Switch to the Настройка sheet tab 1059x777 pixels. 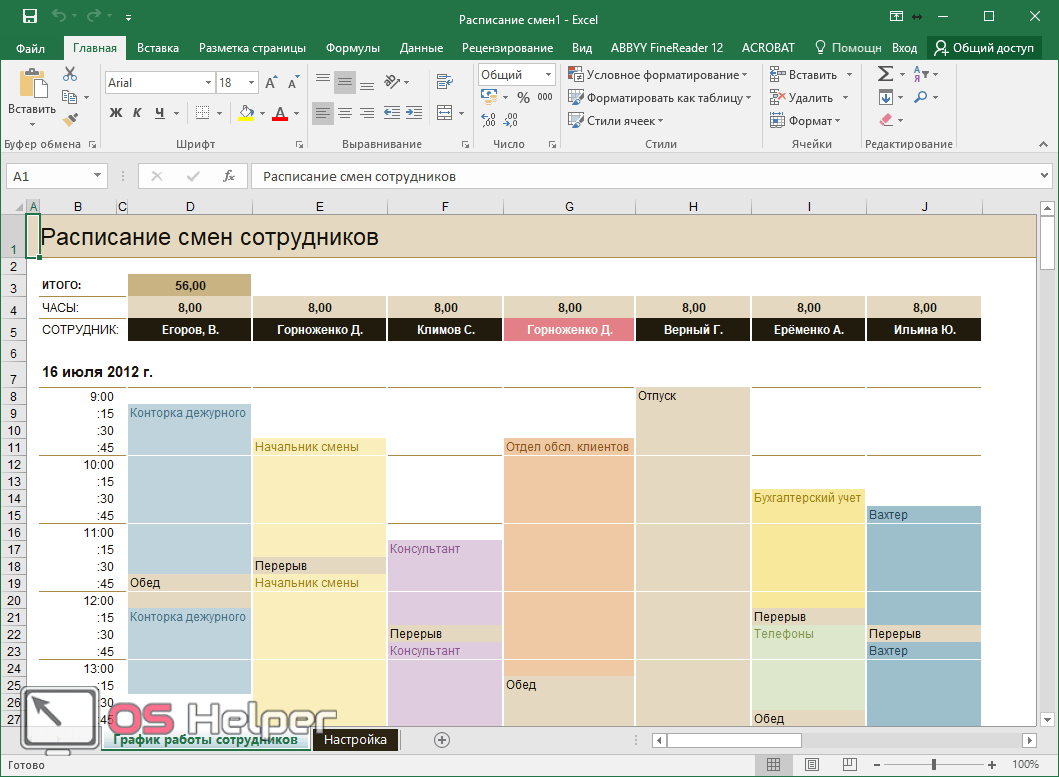(355, 740)
